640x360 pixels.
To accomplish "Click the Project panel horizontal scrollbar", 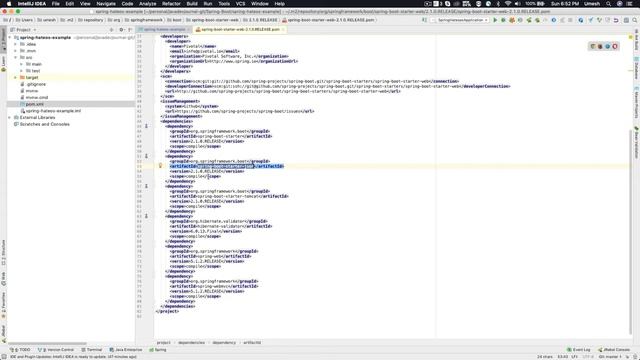I will 47,343.
